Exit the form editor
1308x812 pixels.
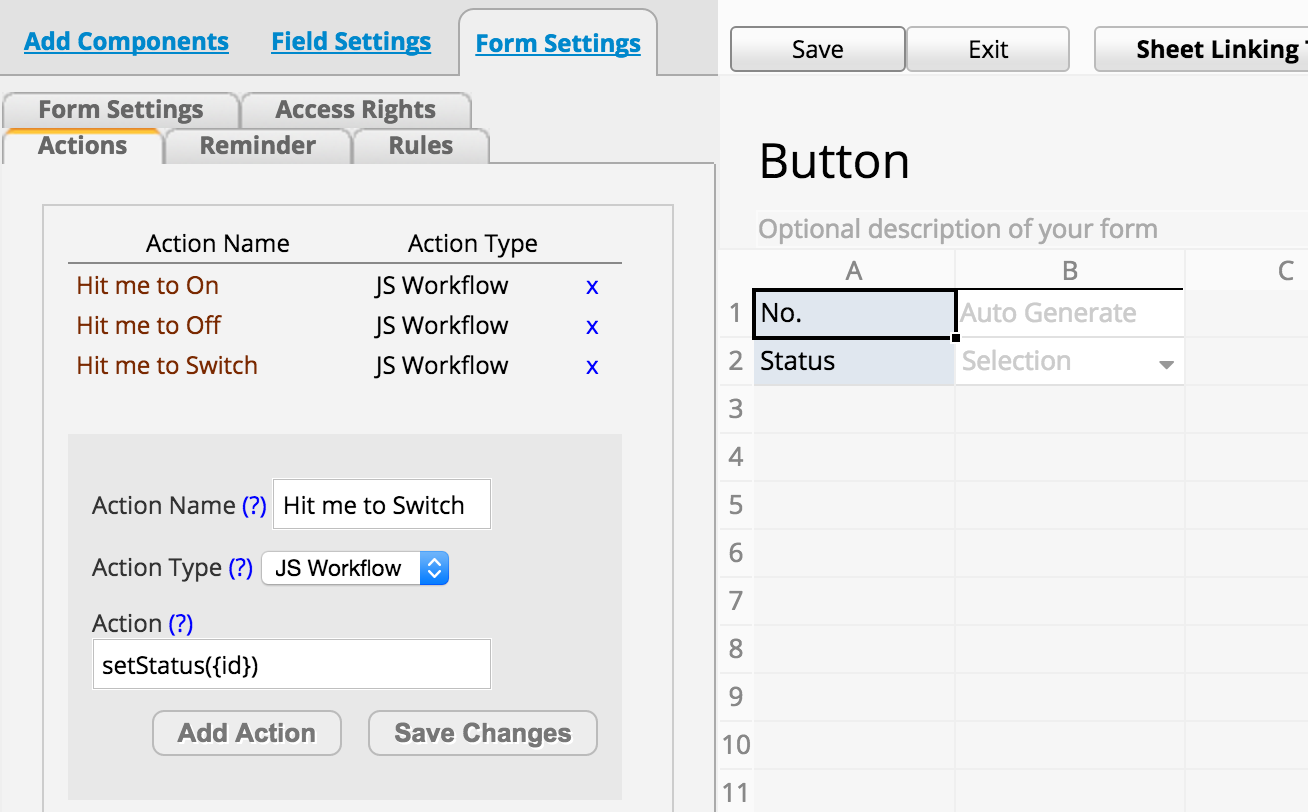coord(987,49)
